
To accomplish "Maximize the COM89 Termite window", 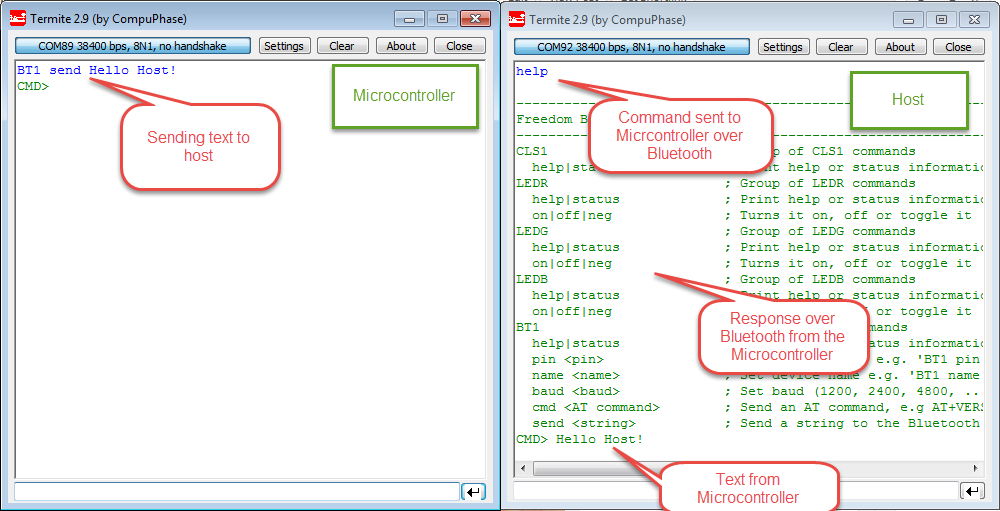I will coord(441,19).
